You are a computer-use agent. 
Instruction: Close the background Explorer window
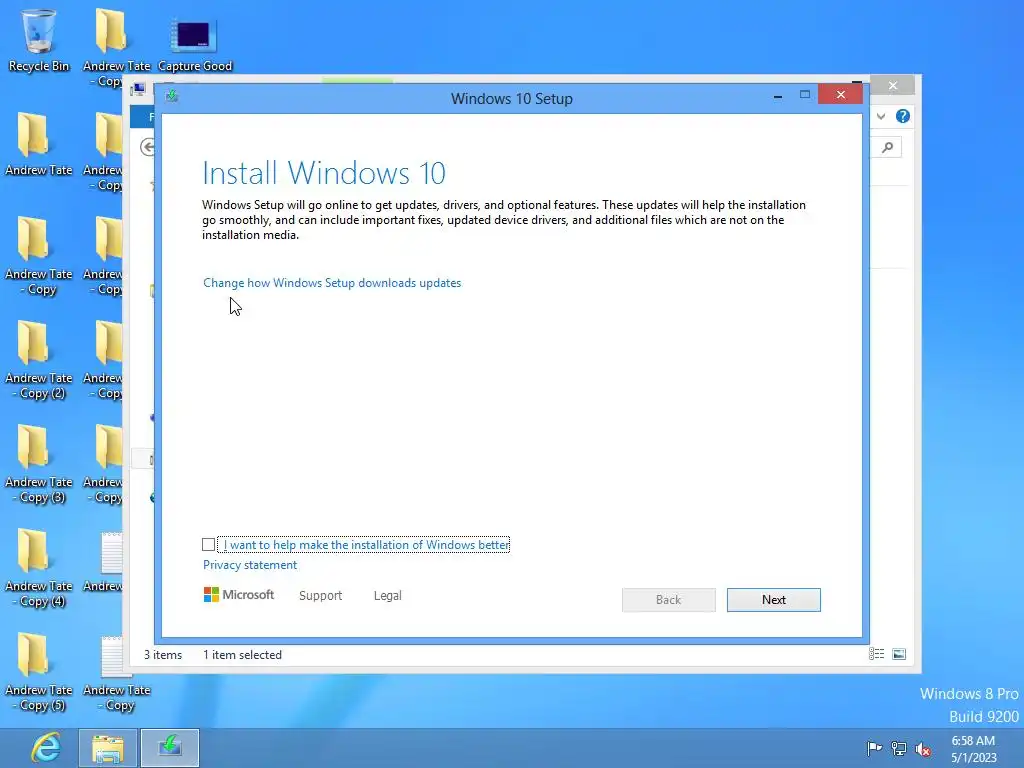tap(893, 86)
